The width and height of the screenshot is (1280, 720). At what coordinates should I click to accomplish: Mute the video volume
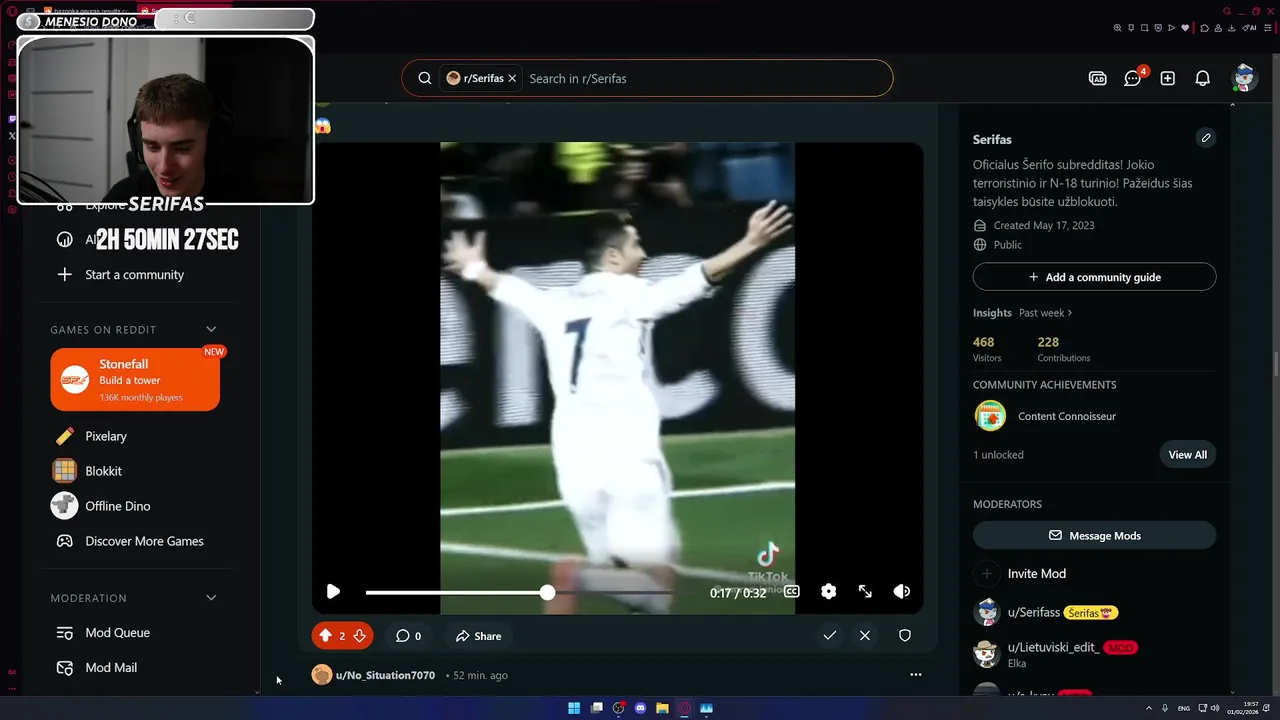click(901, 592)
